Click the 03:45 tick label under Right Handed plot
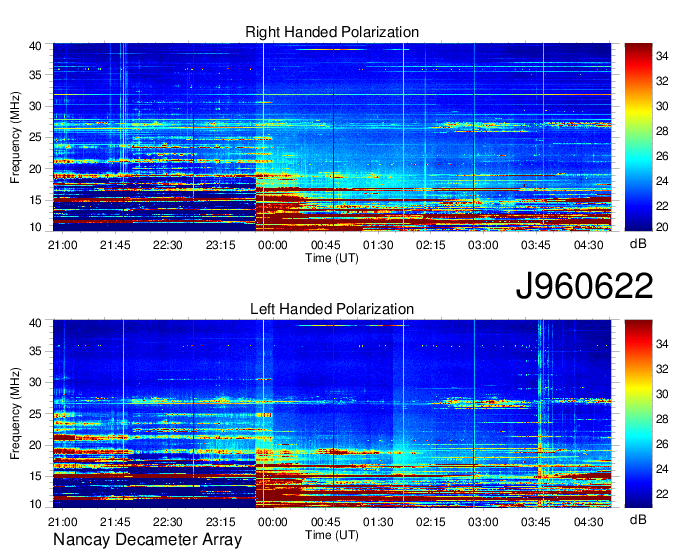Image resolution: width=680 pixels, height=552 pixels. click(x=536, y=245)
